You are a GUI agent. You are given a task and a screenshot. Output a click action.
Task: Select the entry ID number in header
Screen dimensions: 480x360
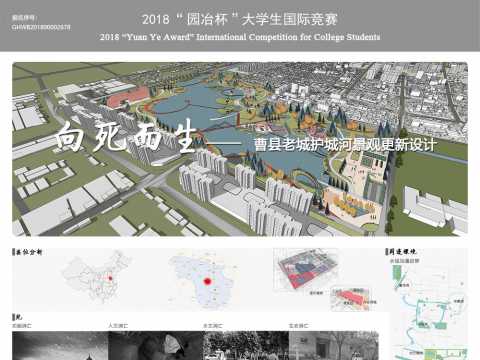[x=41, y=27]
